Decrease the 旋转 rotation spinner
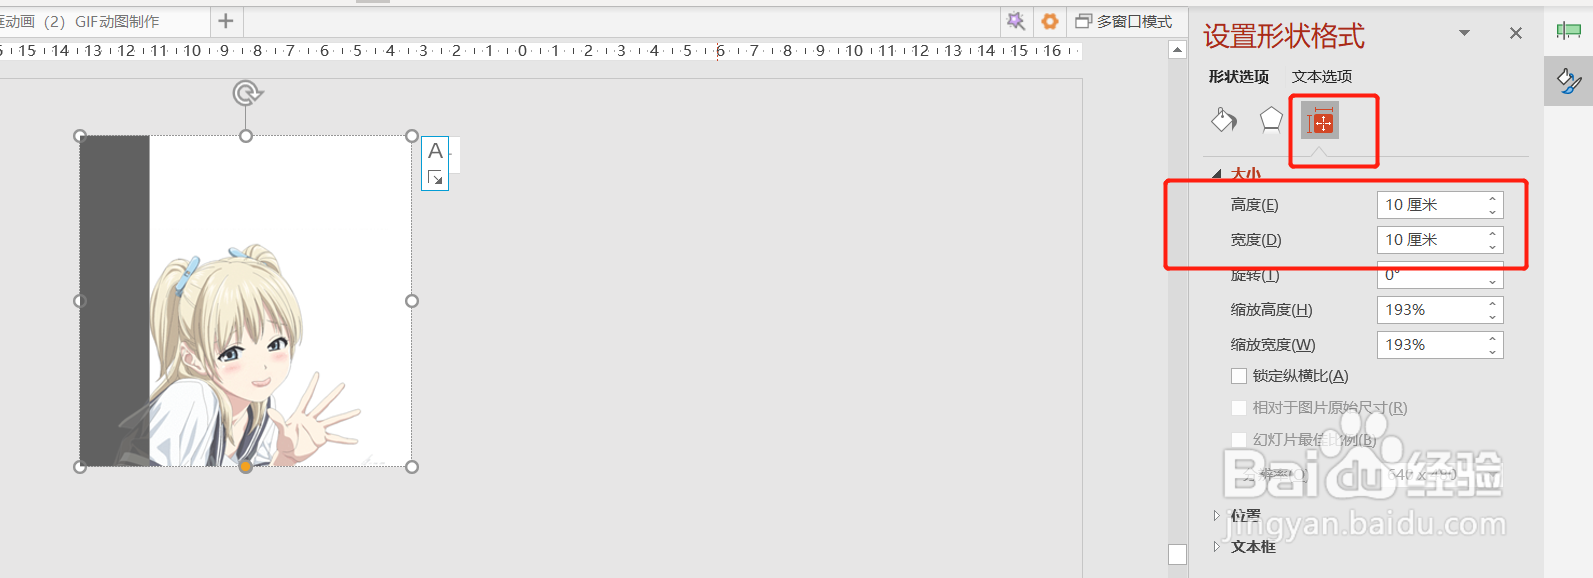The width and height of the screenshot is (1593, 578). pos(1493,282)
